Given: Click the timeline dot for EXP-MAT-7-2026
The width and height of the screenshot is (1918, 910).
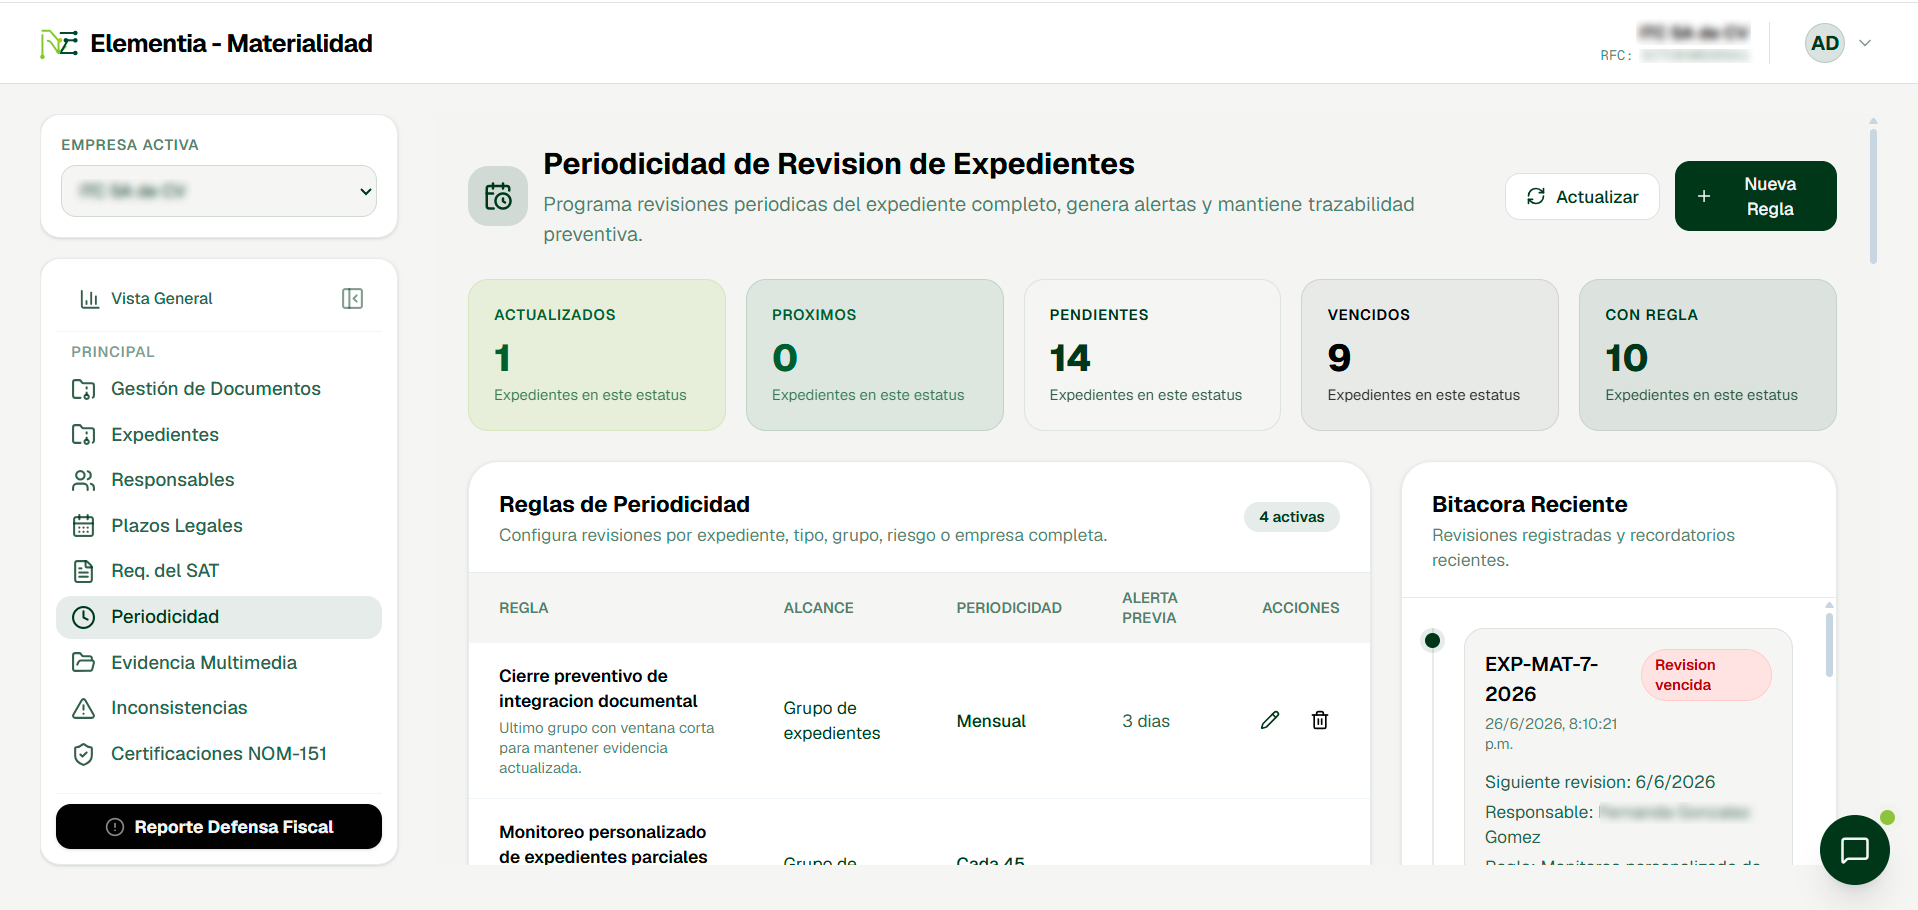Looking at the screenshot, I should (x=1432, y=640).
